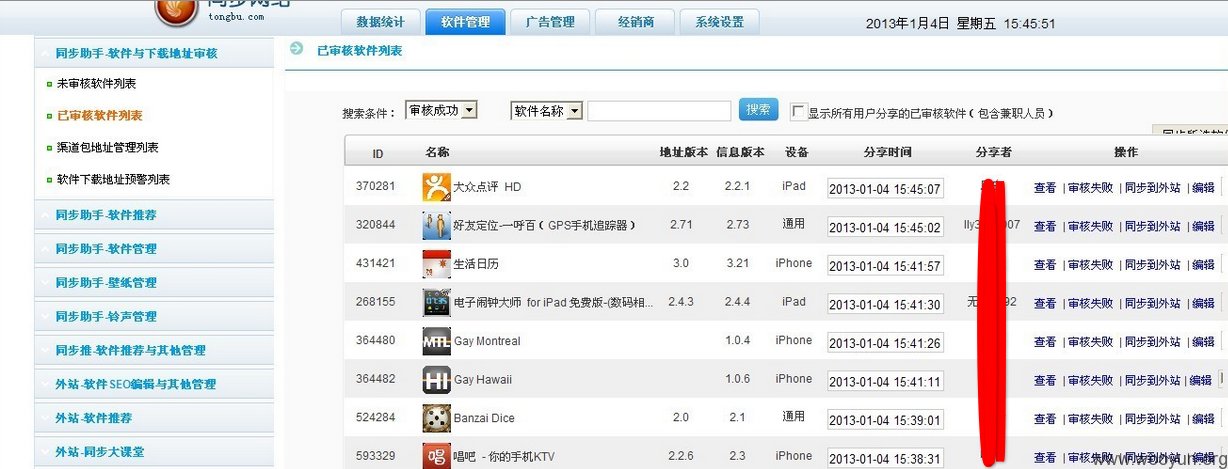Click the Gay Montreal MTL icon
Image resolution: width=1228 pixels, height=469 pixels.
[x=437, y=341]
